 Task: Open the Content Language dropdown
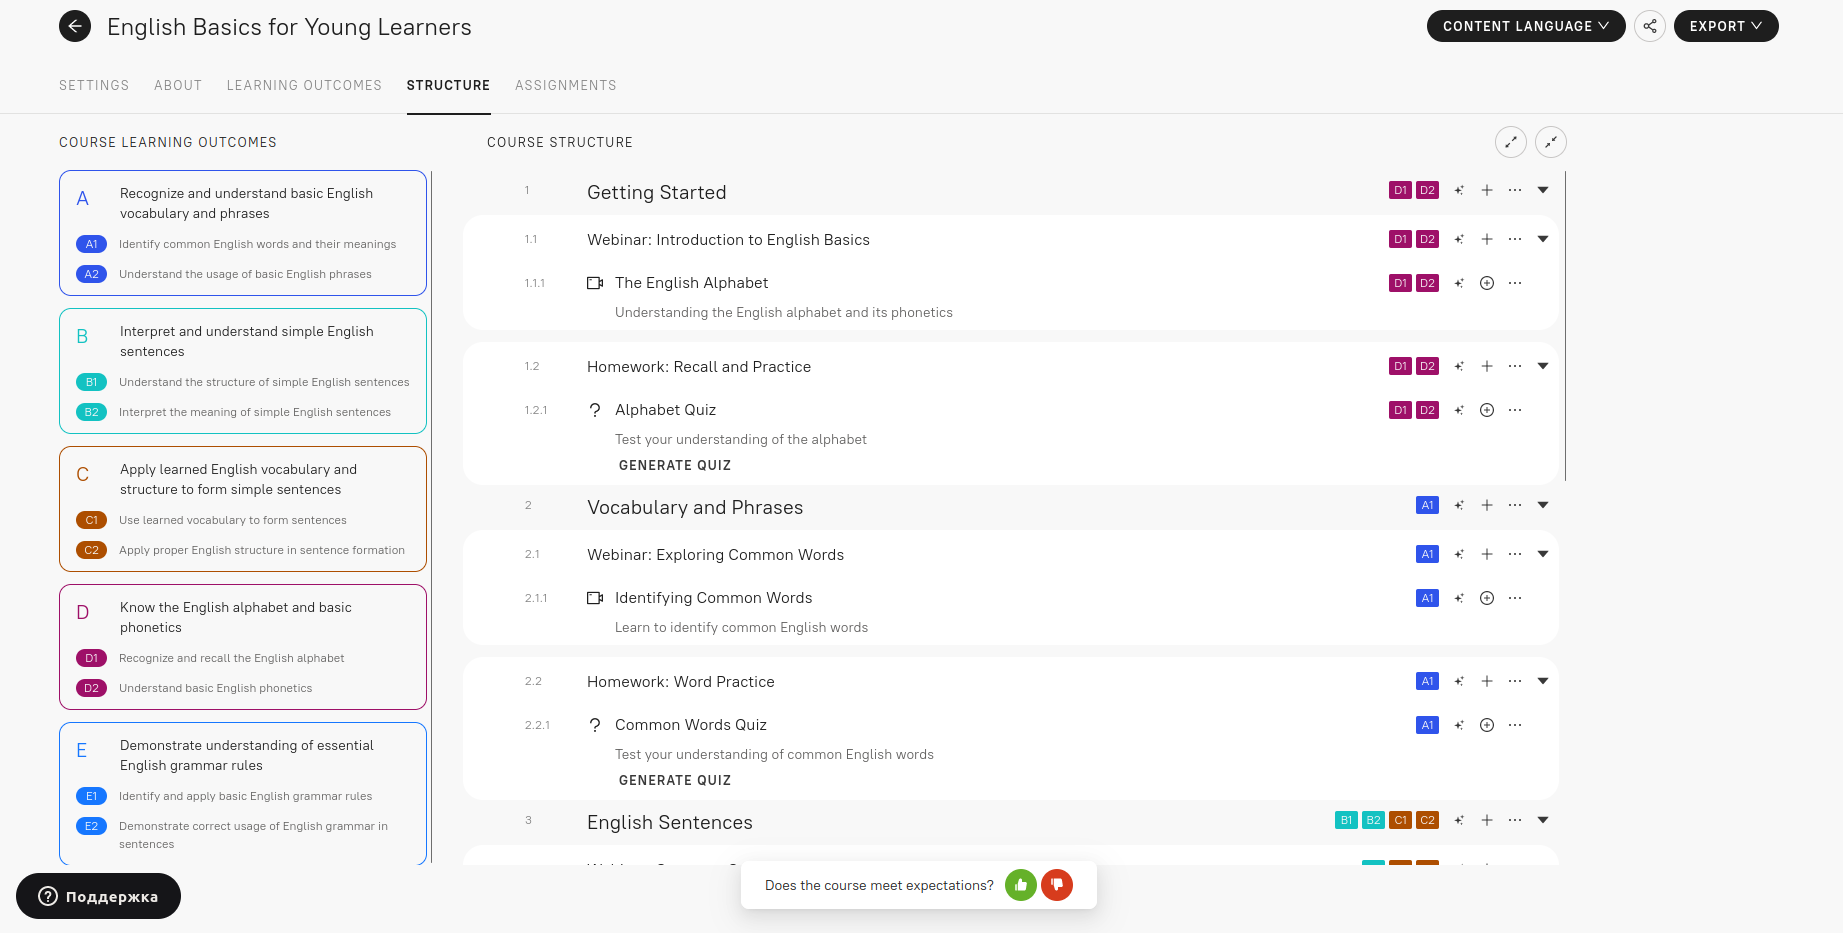(1526, 26)
